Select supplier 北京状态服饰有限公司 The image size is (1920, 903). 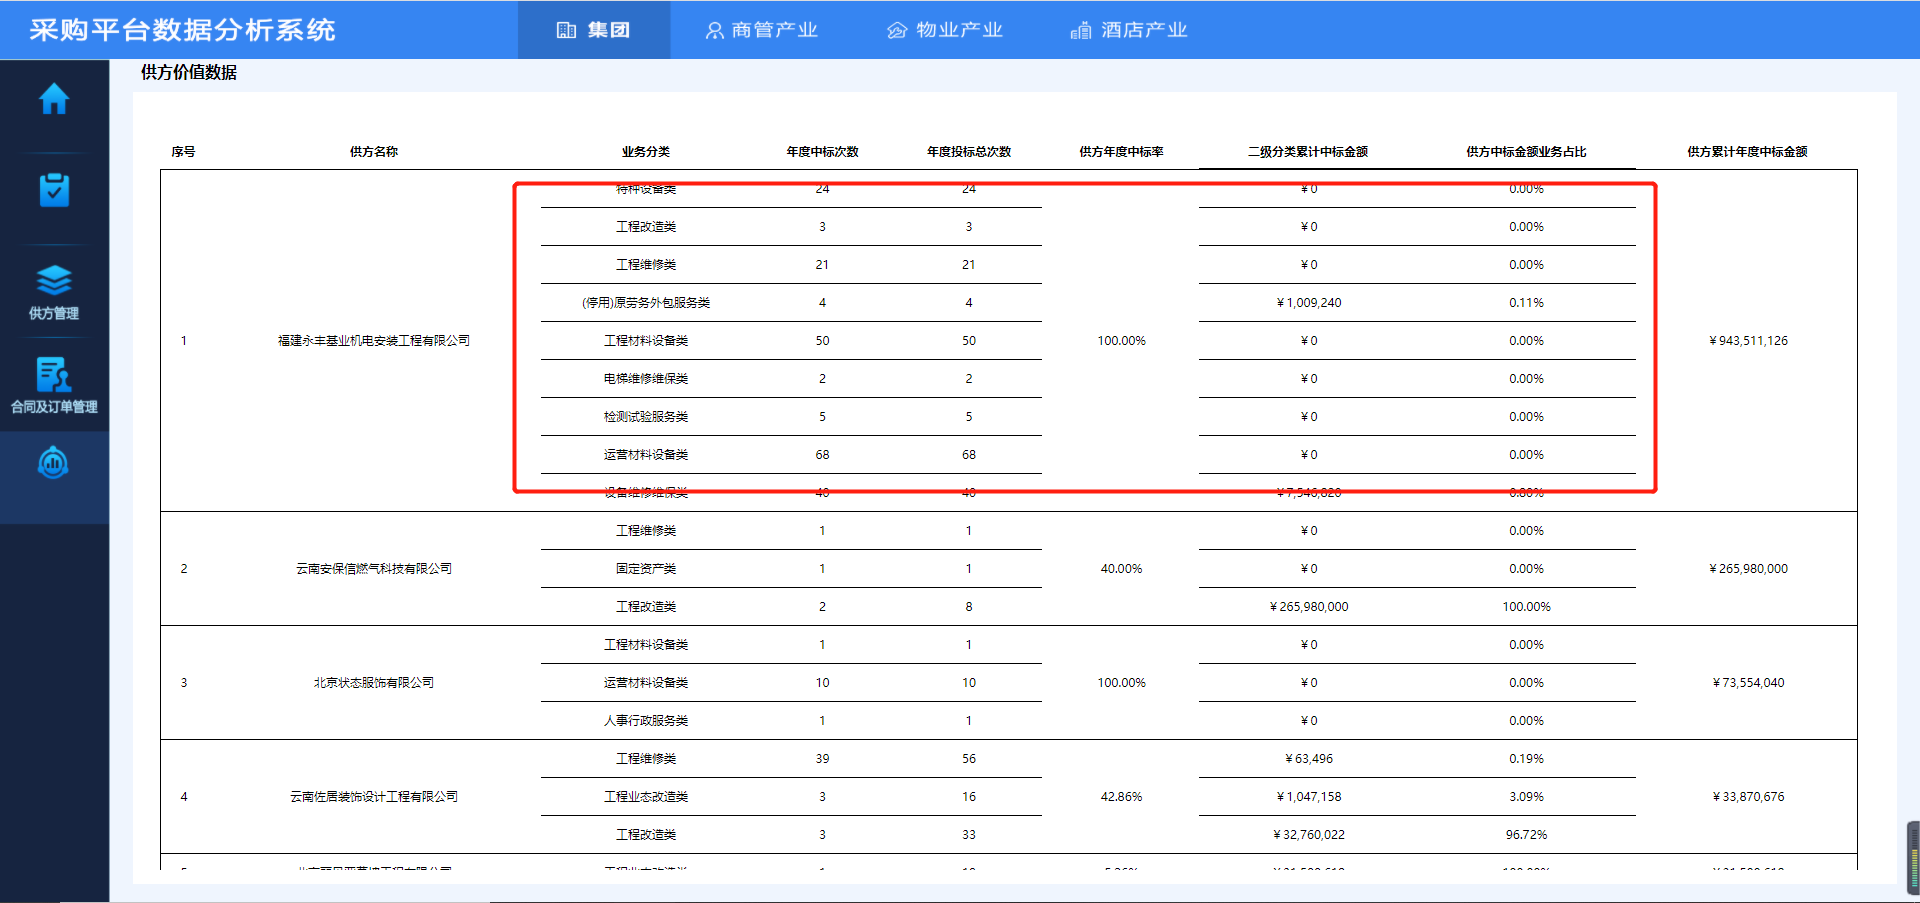374,683
